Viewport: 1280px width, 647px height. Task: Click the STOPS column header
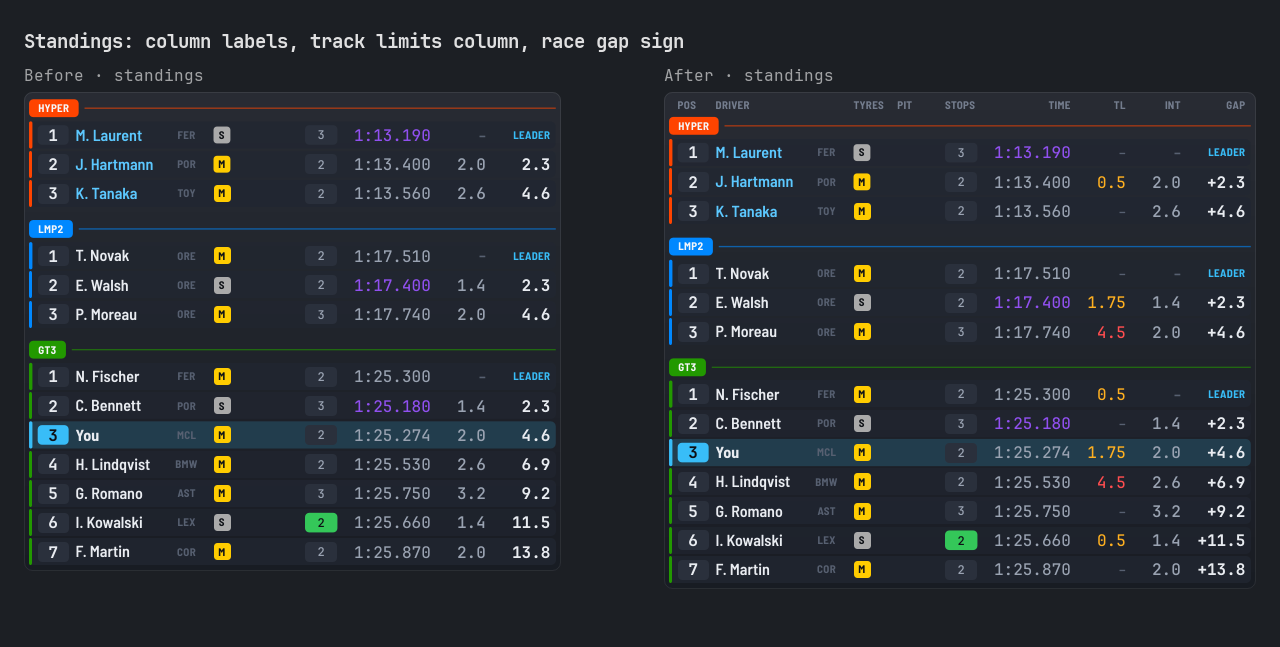click(960, 106)
